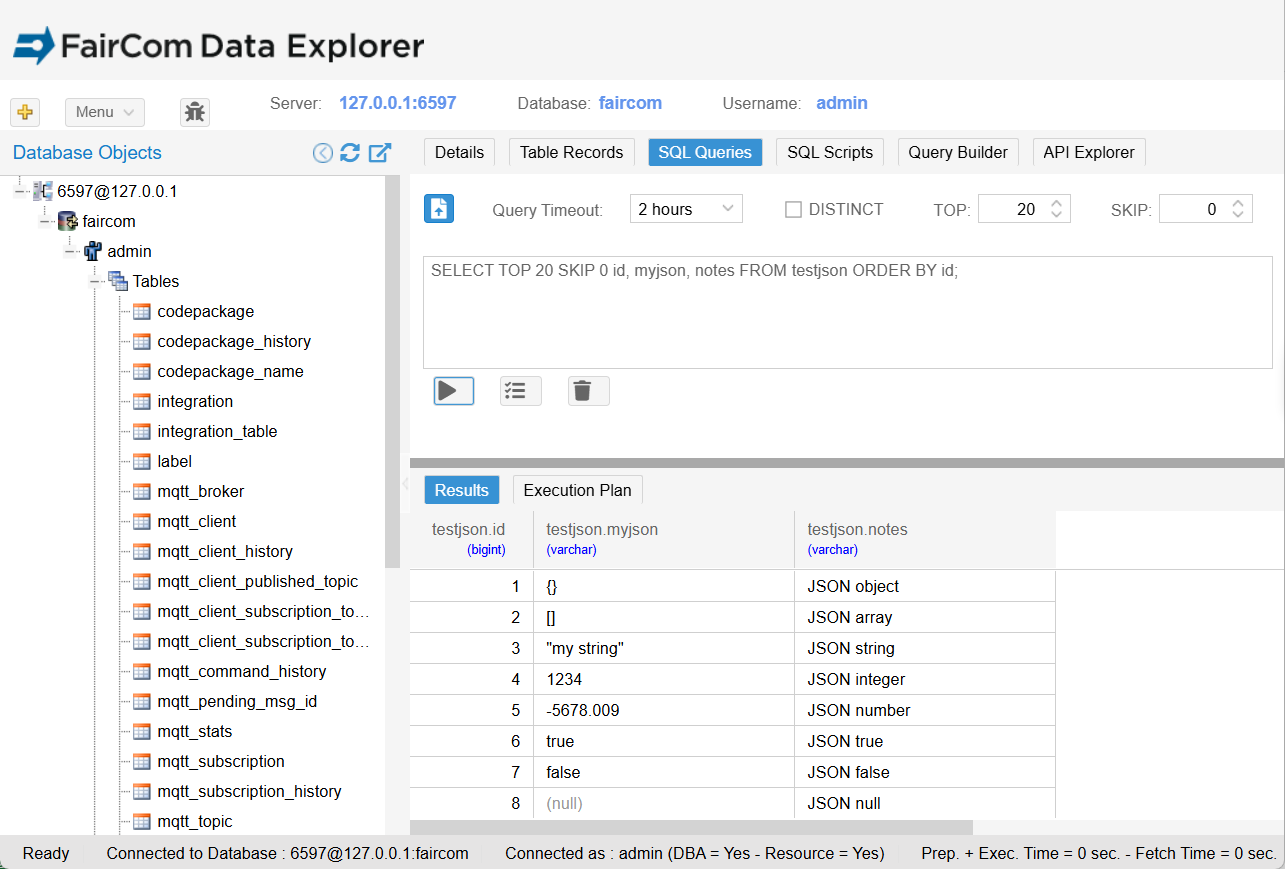Collapse the Tables tree node

coord(96,282)
